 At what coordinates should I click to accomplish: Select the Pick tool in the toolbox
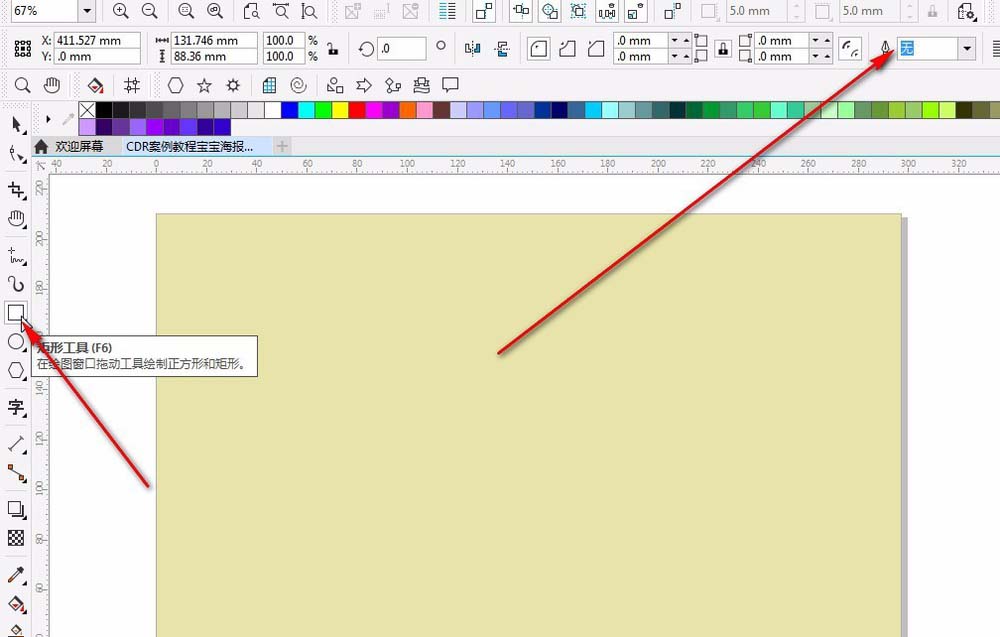click(x=16, y=125)
